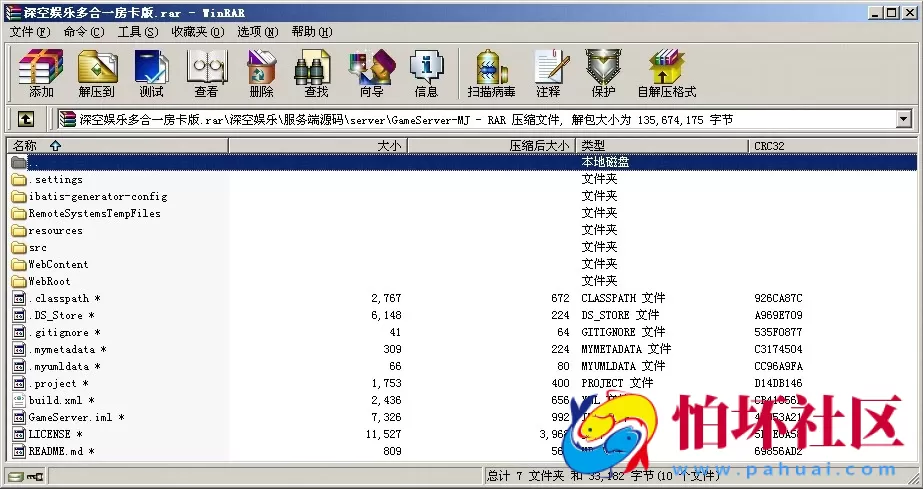
Task: Click the 自解压格式 (SFX) toolbar icon
Action: (x=667, y=73)
